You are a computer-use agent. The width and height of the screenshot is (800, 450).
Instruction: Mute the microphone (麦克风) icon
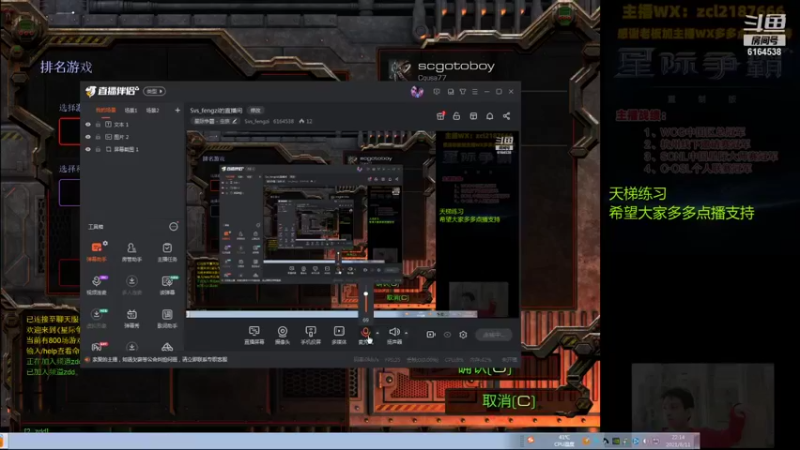pyautogui.click(x=365, y=332)
